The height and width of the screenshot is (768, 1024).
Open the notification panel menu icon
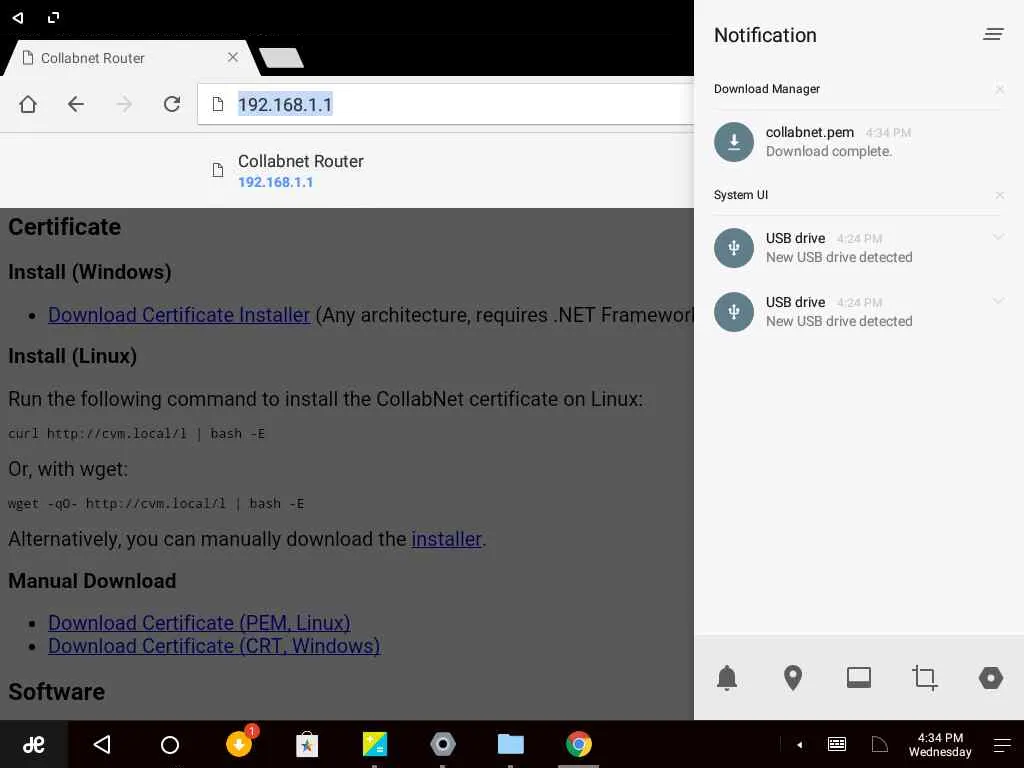point(993,35)
